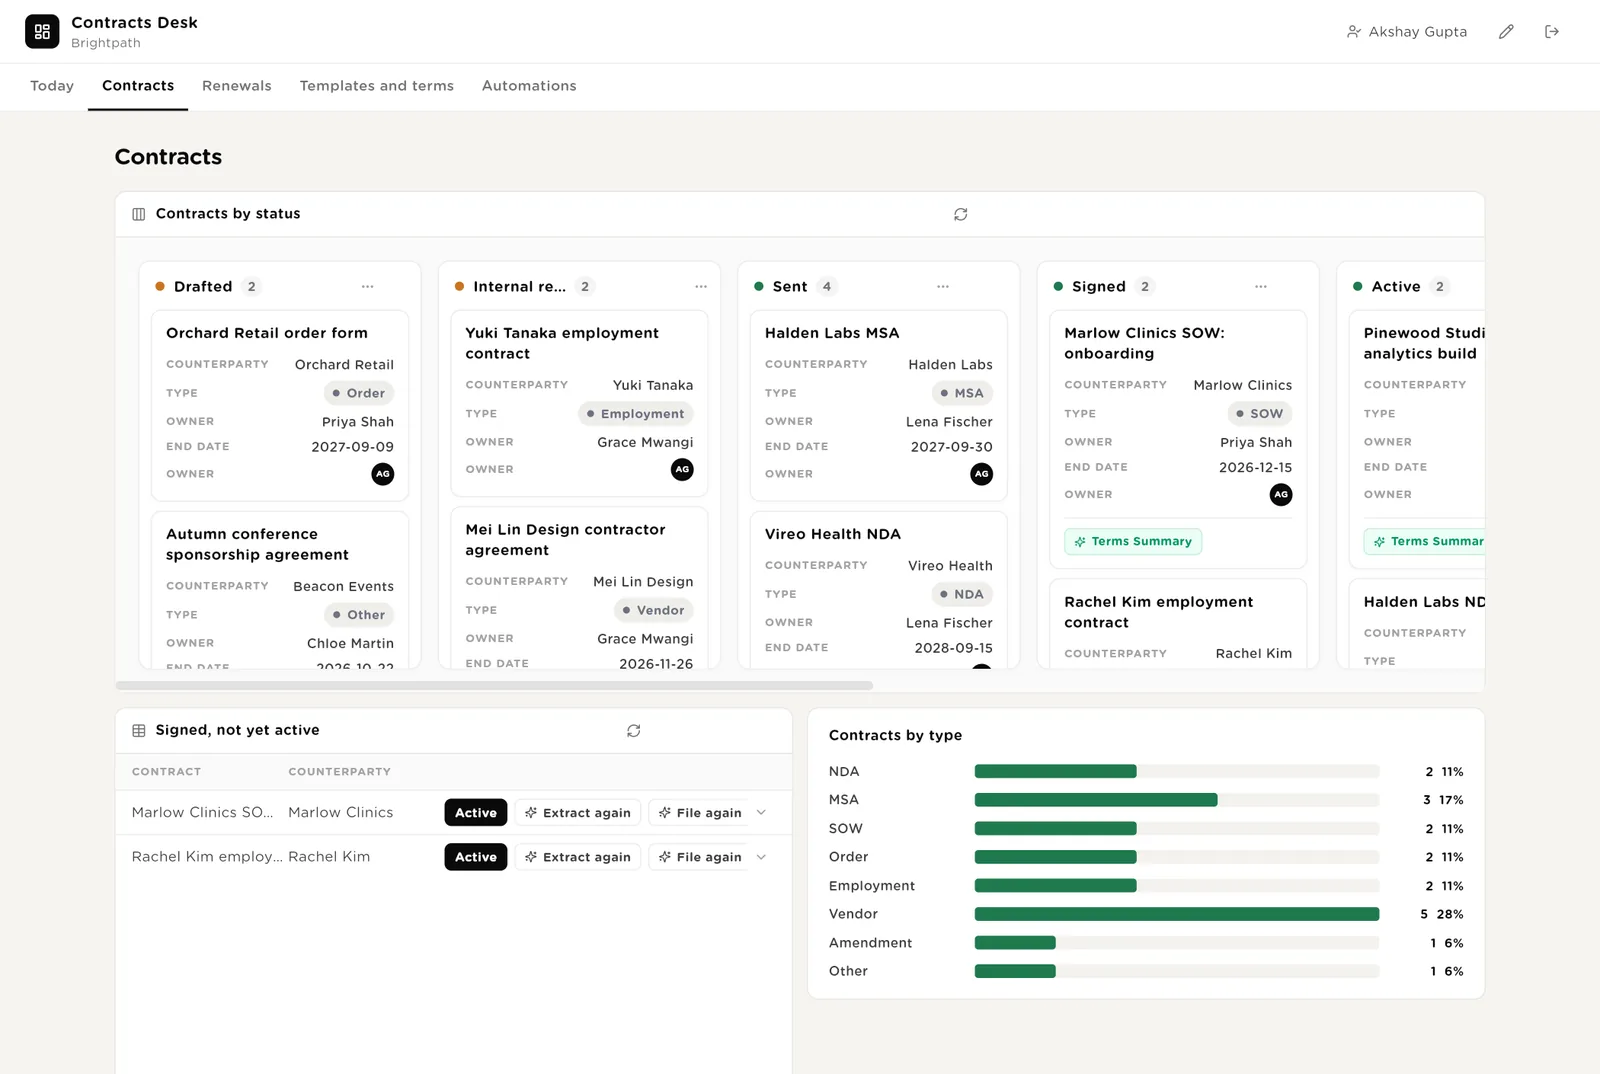Click end date 2027-09-30 on Halden Labs card
The height and width of the screenshot is (1074, 1600).
tap(952, 447)
